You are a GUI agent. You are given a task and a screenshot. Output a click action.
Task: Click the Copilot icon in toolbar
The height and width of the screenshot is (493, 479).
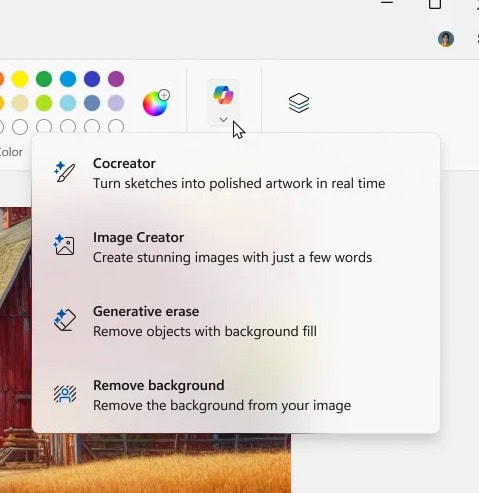pyautogui.click(x=223, y=95)
